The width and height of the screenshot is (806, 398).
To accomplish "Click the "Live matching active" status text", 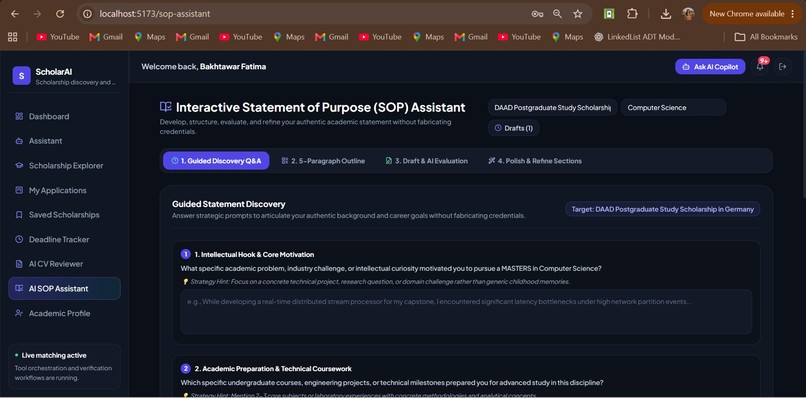I will [x=54, y=355].
